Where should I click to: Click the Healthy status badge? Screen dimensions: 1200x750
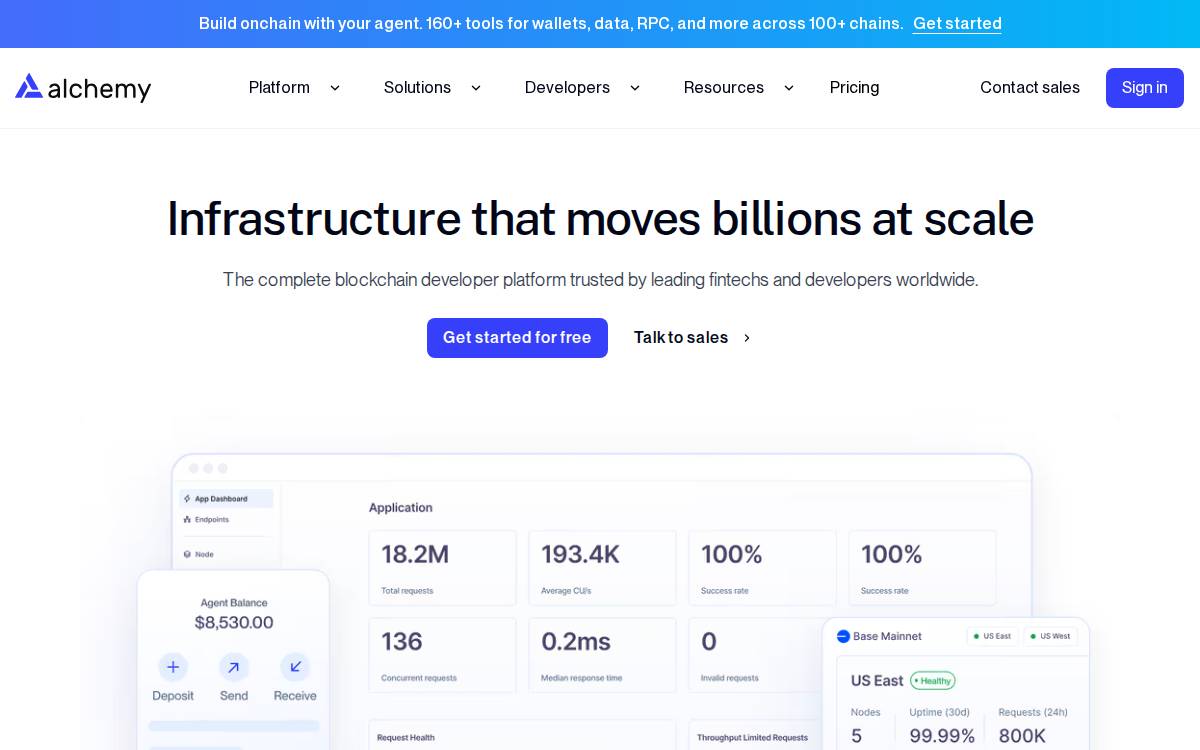(933, 681)
